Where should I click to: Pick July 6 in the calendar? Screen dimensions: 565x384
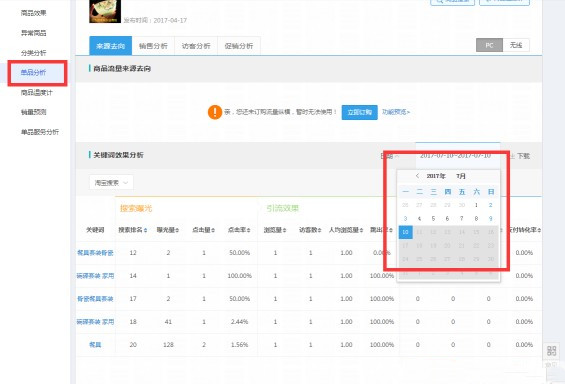point(447,219)
